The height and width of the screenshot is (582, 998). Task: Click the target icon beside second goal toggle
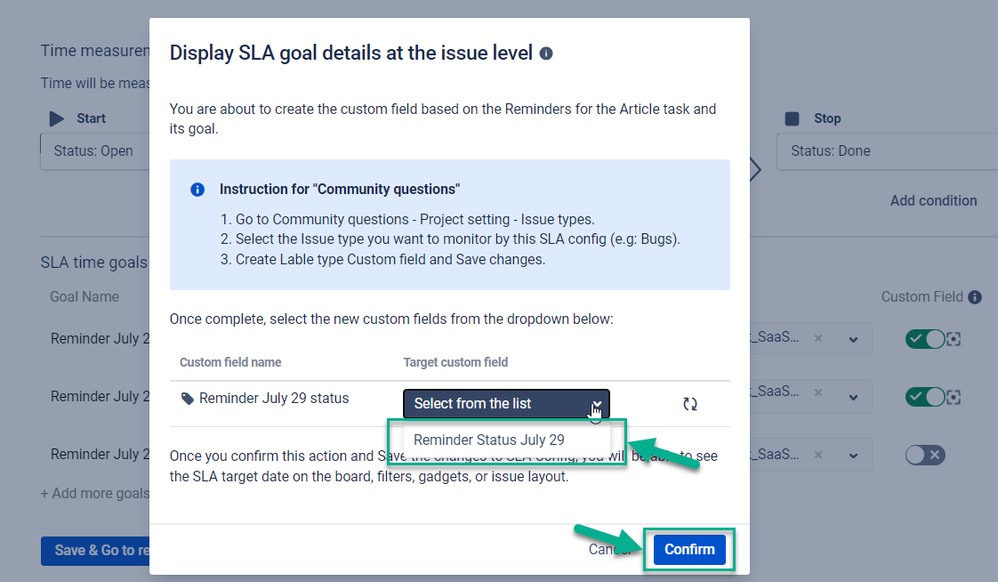[953, 397]
